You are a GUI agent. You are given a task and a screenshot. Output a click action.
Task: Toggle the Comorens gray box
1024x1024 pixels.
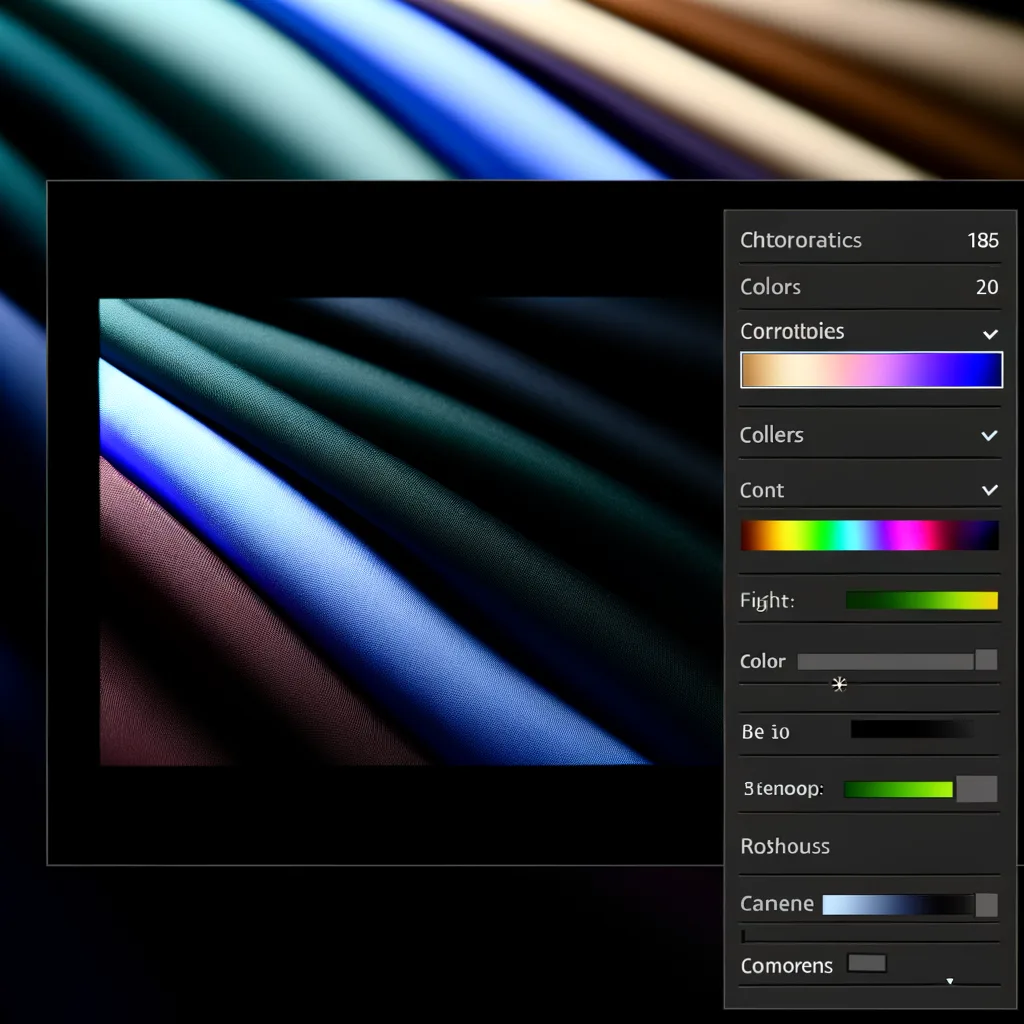coord(867,964)
